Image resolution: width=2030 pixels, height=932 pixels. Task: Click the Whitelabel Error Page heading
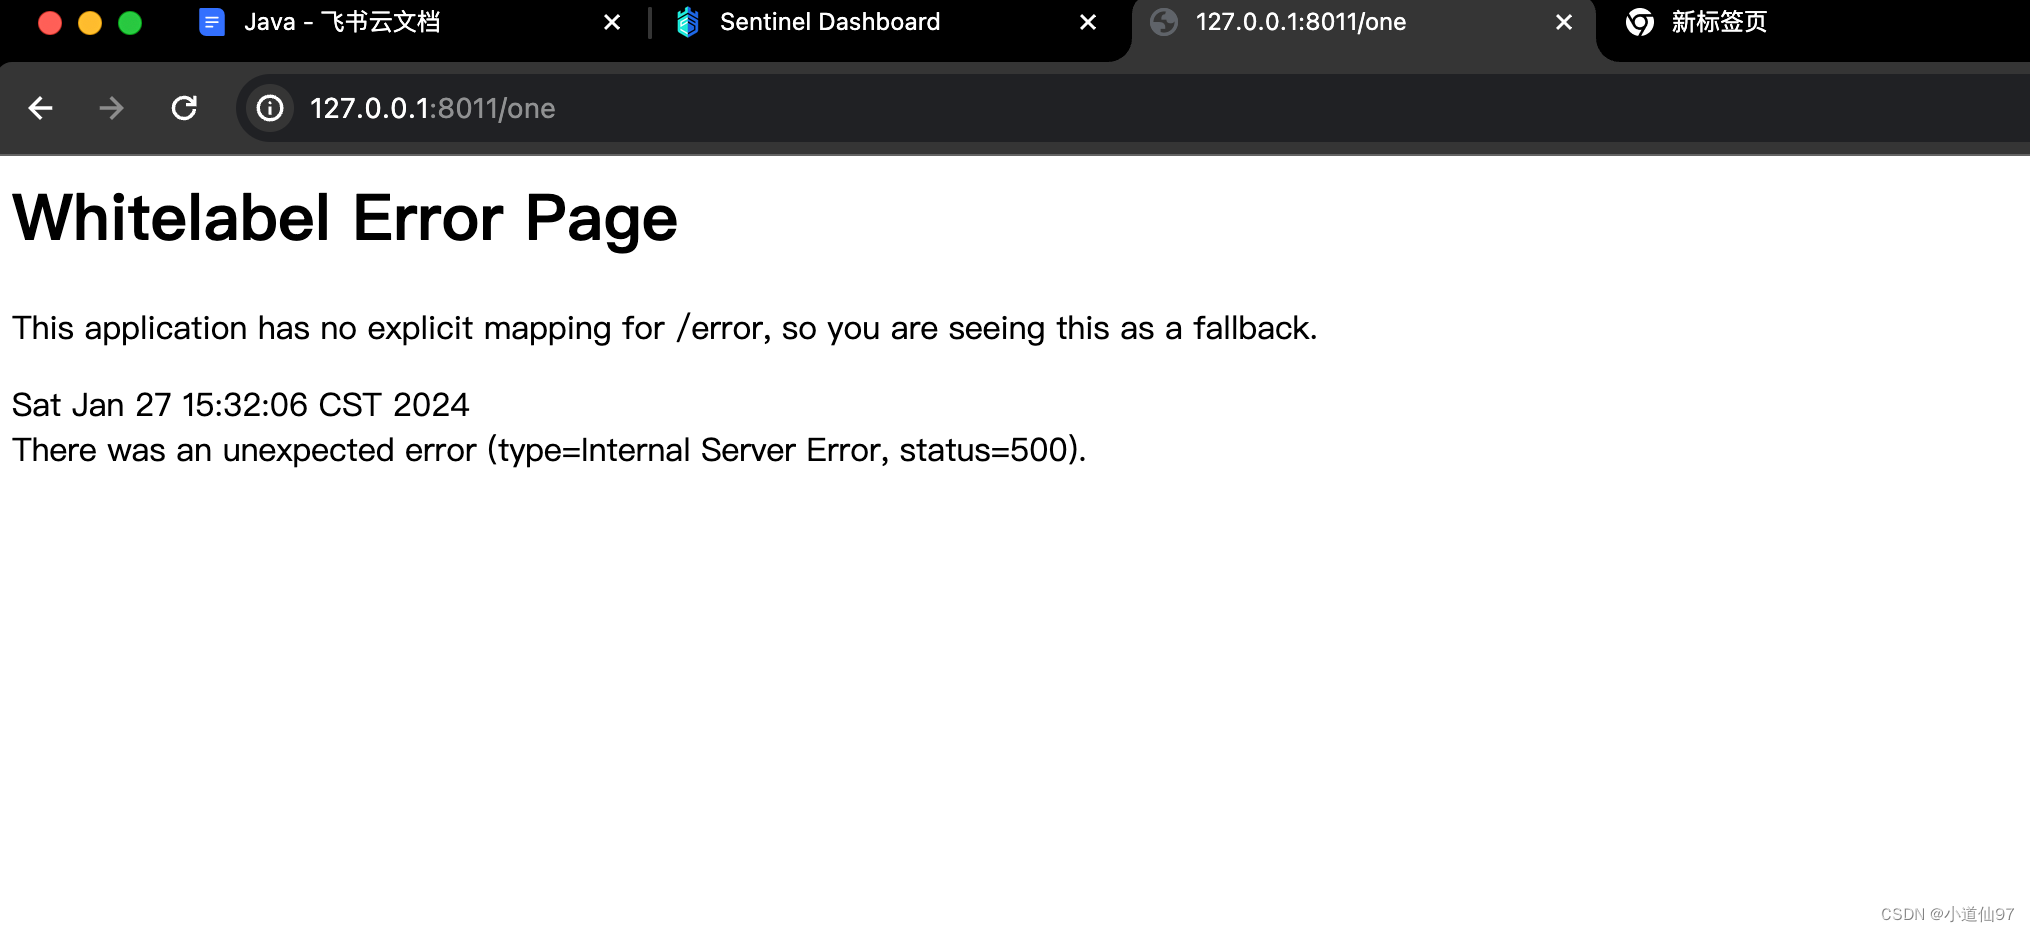pos(345,219)
